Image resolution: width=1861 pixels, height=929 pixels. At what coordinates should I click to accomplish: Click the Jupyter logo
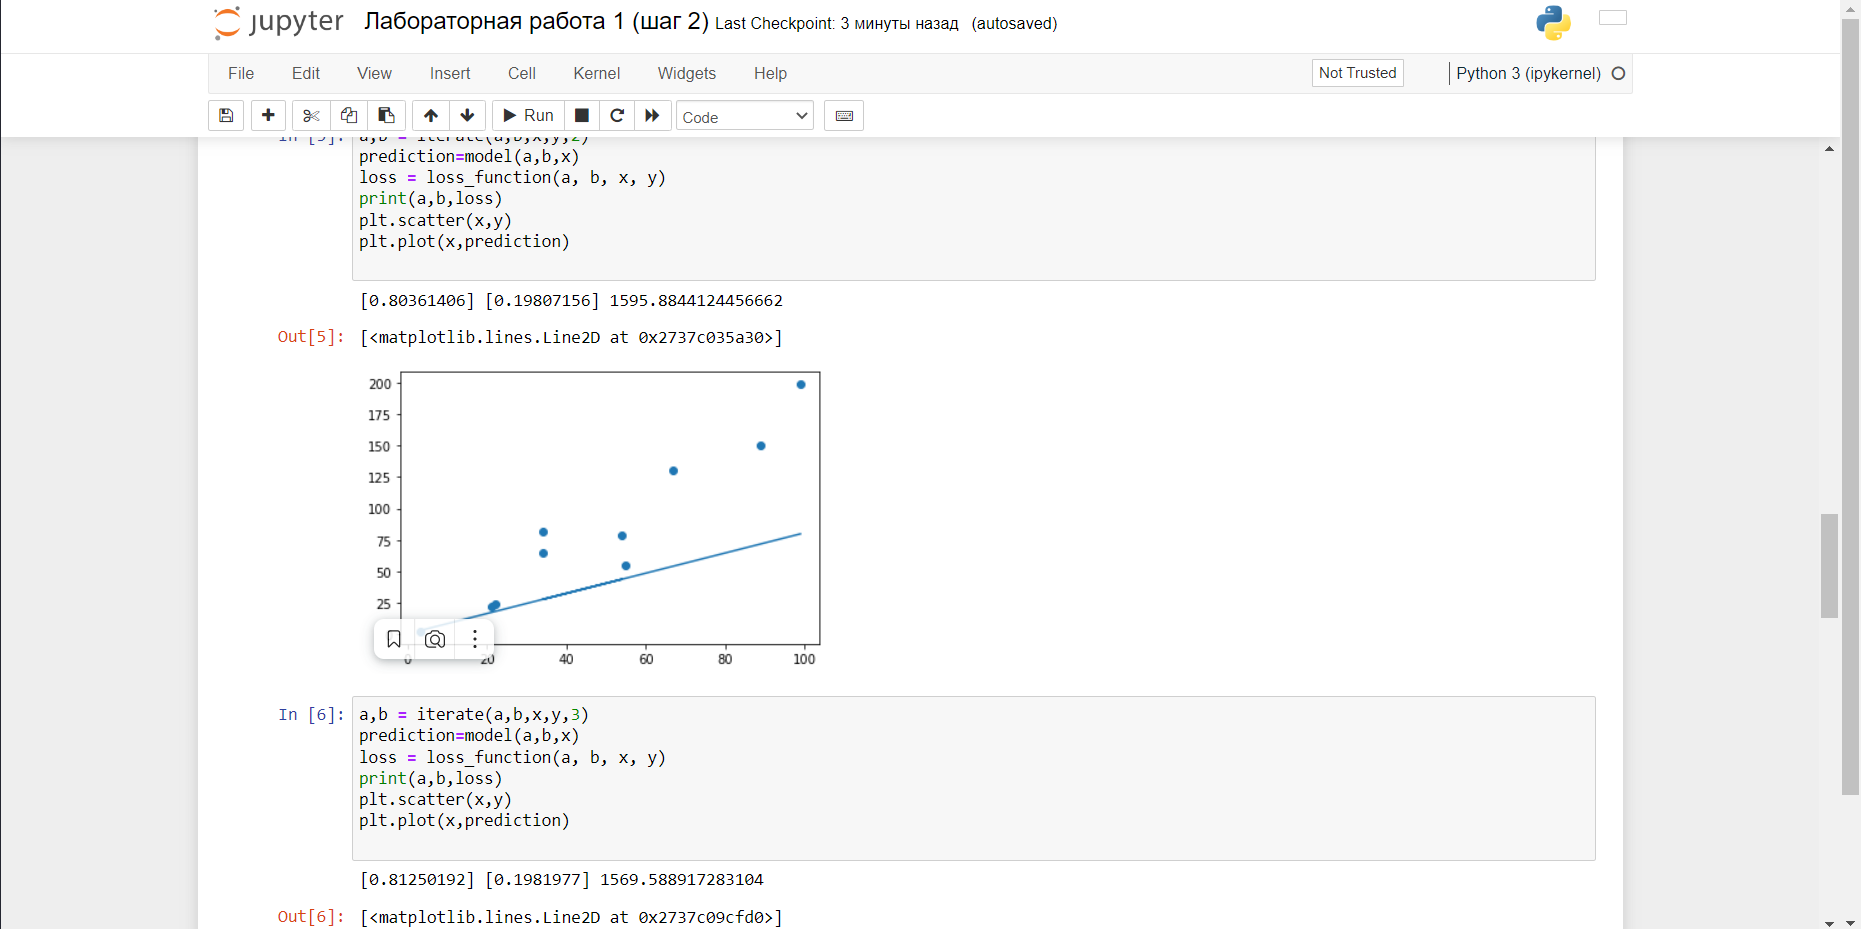pos(277,21)
